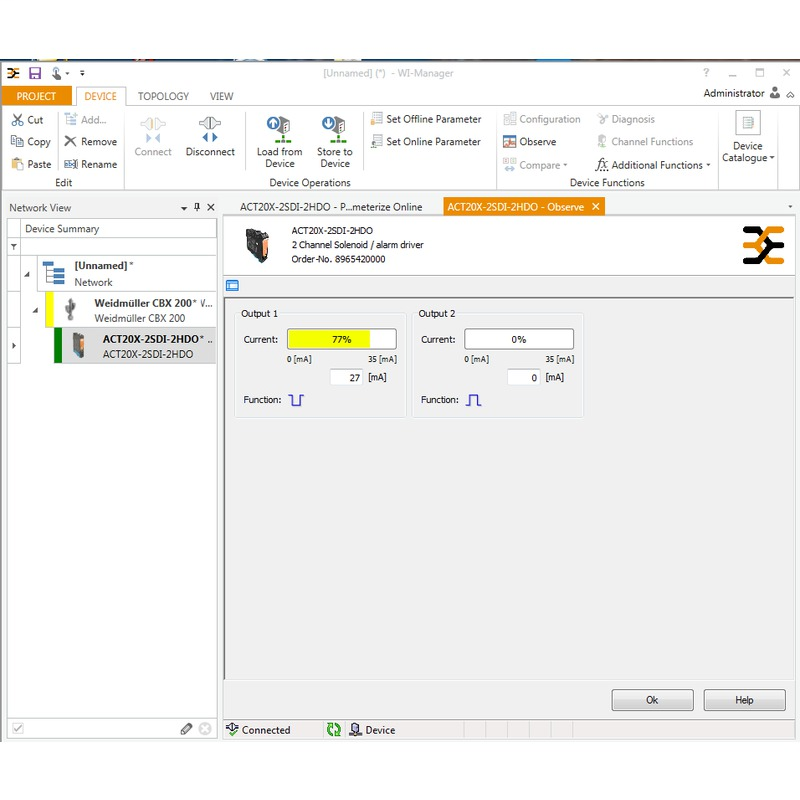
Task: Click the touch mode hand icon
Action: pos(56,73)
